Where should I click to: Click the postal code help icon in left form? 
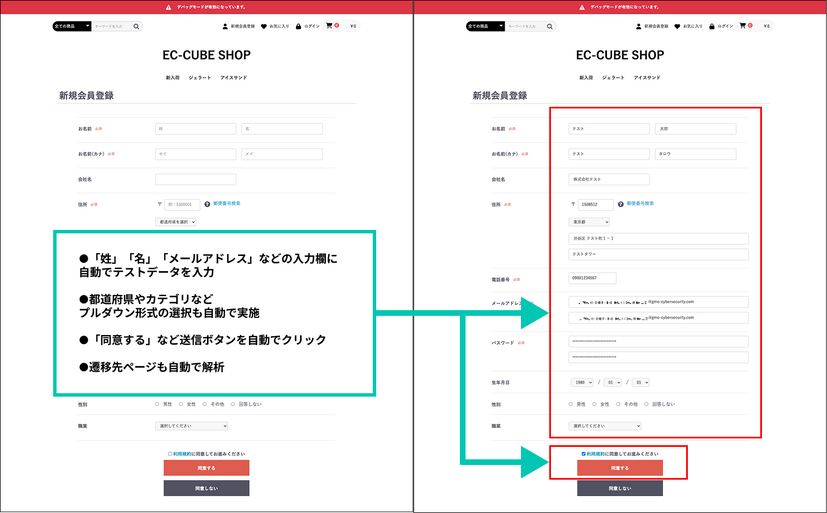(x=206, y=203)
